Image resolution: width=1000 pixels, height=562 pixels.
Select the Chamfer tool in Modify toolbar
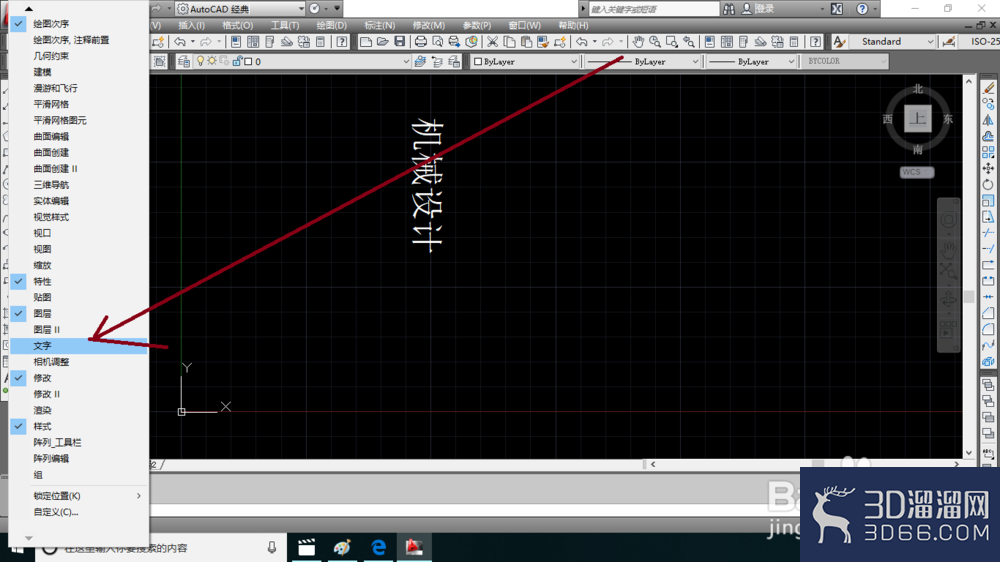point(988,313)
